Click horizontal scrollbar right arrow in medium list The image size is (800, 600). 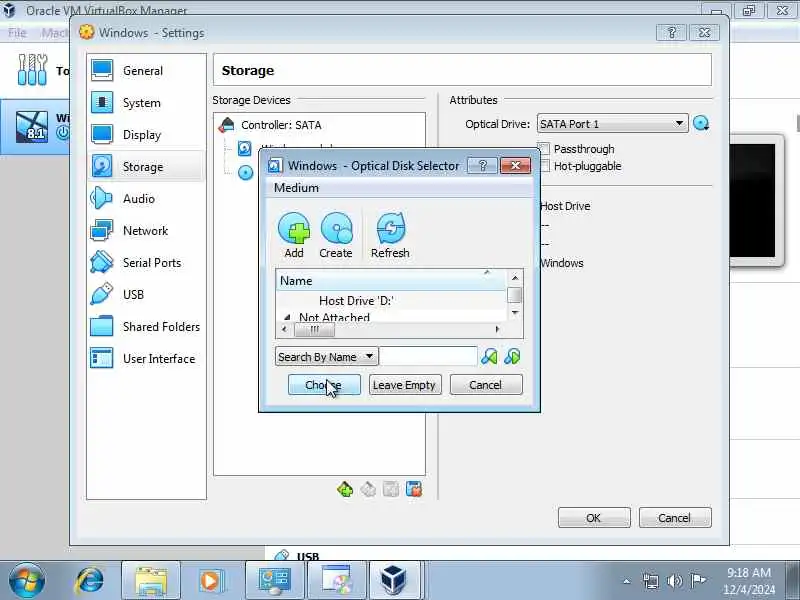click(497, 330)
